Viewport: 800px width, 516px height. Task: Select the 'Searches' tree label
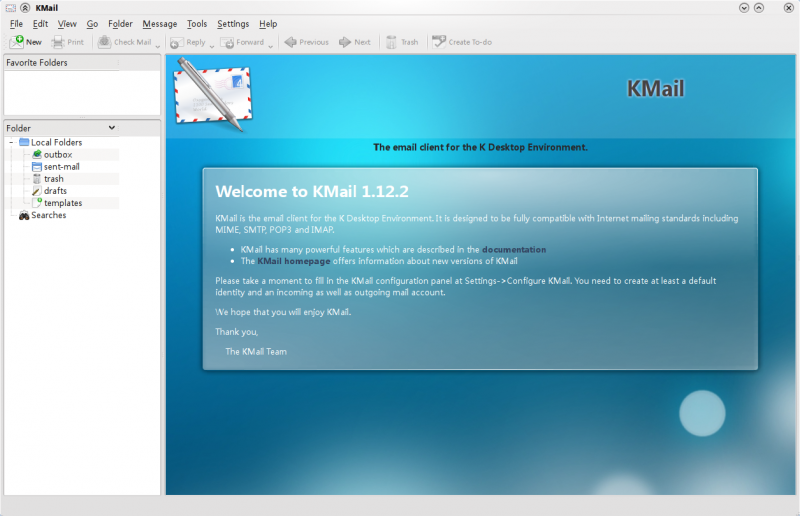coord(48,215)
